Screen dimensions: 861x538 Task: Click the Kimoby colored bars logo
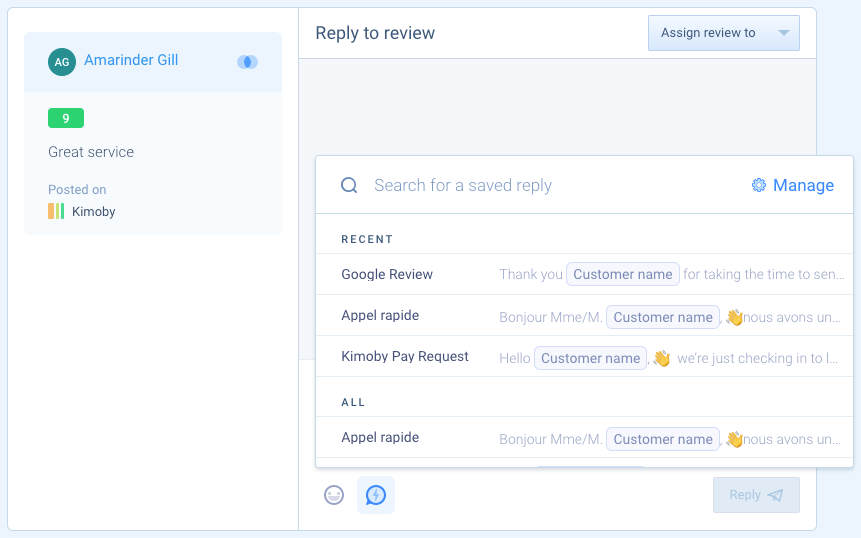coord(56,211)
